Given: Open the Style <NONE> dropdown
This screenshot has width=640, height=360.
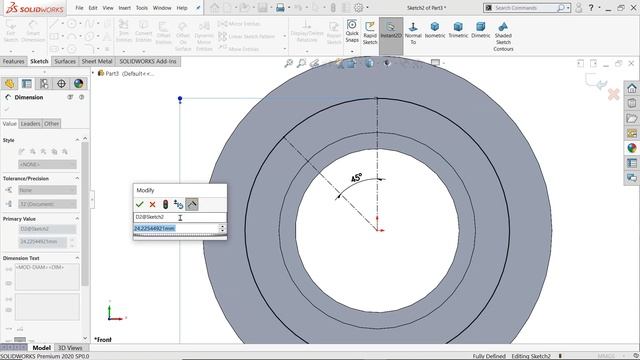Looking at the screenshot, I should click(47, 164).
